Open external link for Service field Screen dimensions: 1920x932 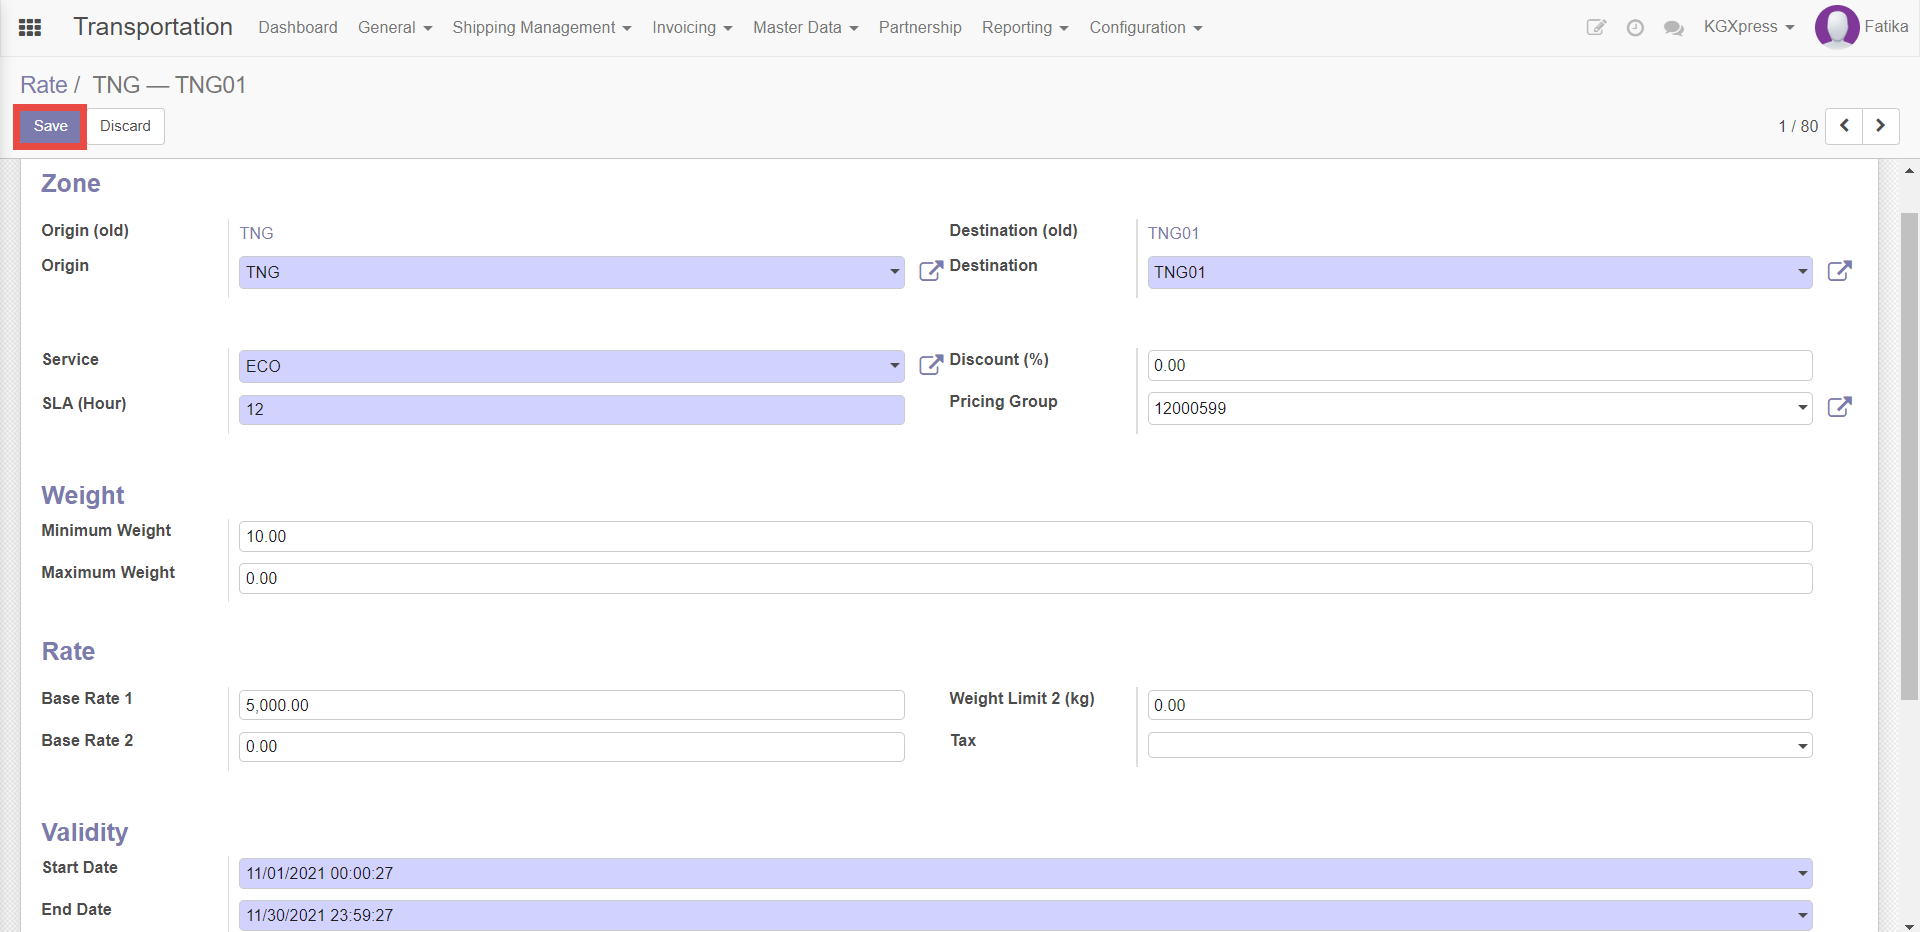click(930, 365)
